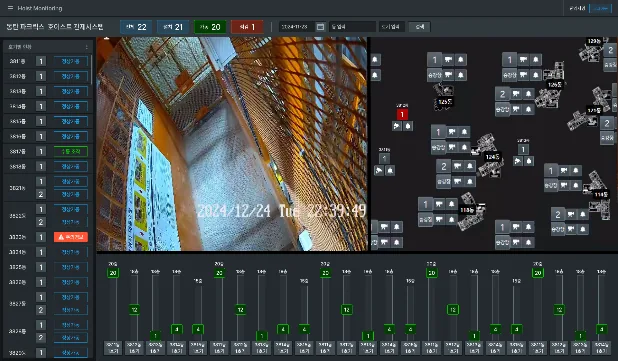Select hoist 2 button beside building 126
The width and height of the screenshot is (618, 361).
[502, 94]
